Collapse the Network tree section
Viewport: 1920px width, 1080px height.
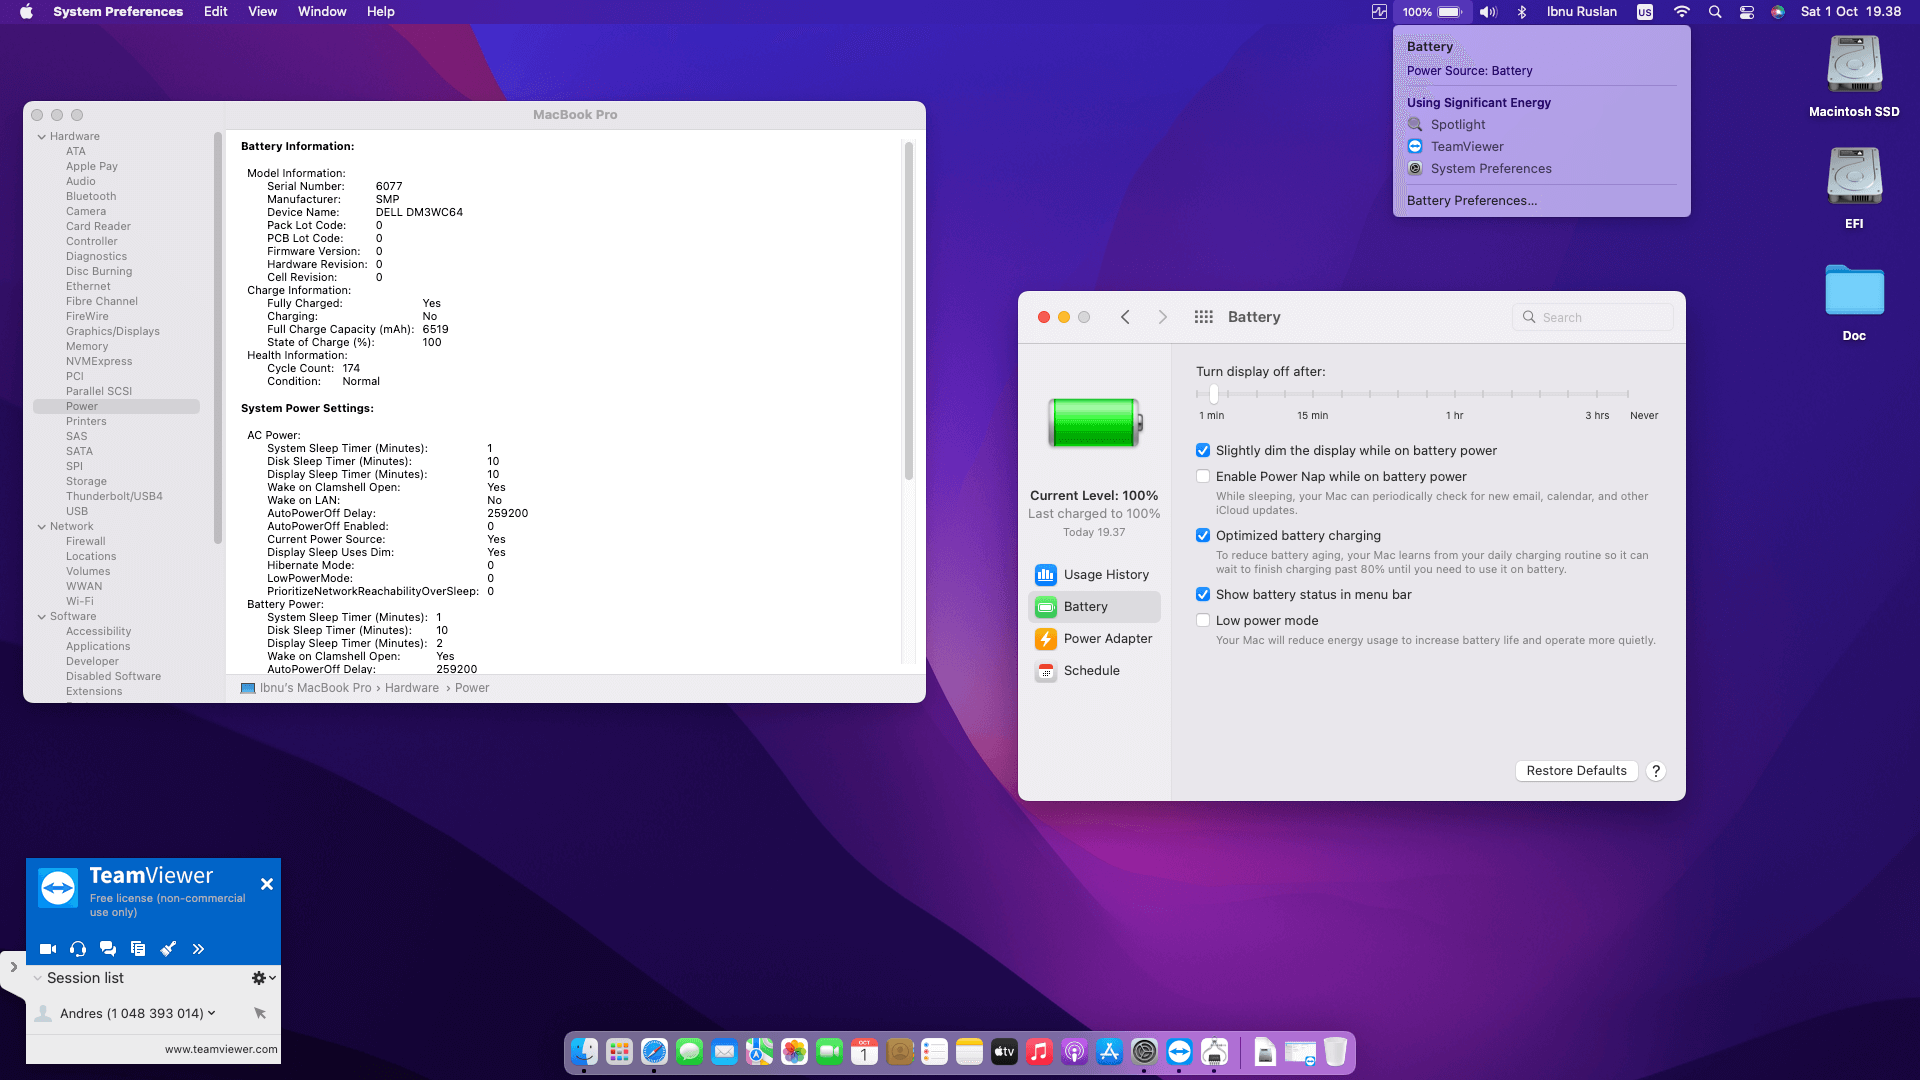[42, 527]
